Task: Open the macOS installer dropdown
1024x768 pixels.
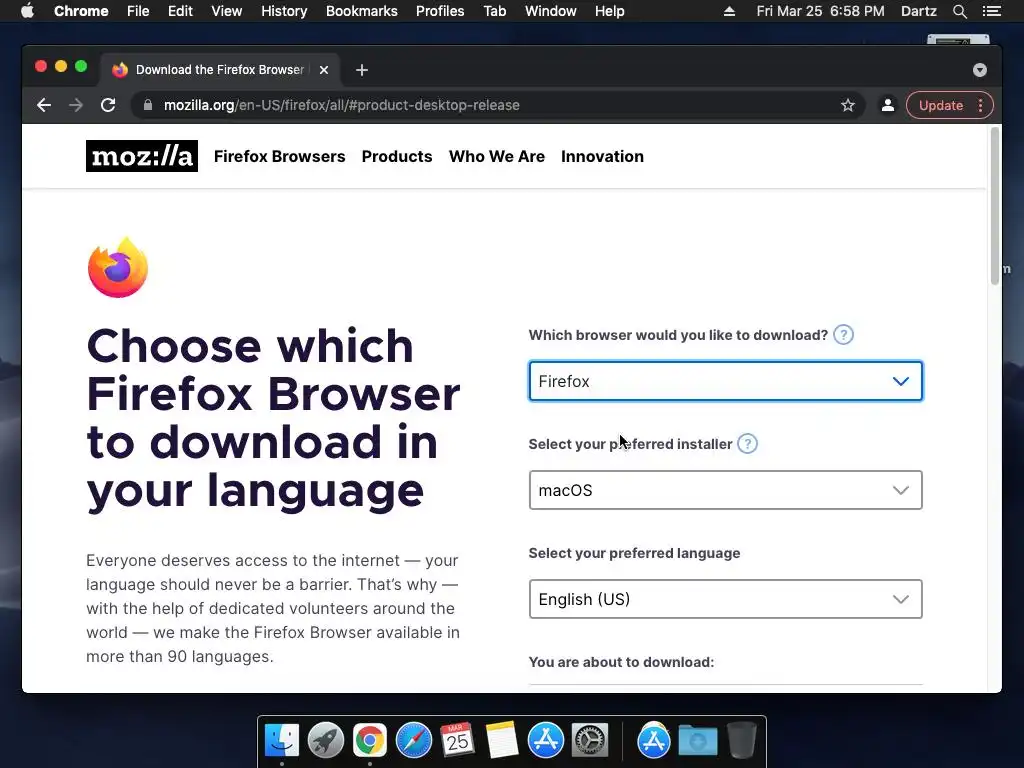Action: [x=726, y=490]
